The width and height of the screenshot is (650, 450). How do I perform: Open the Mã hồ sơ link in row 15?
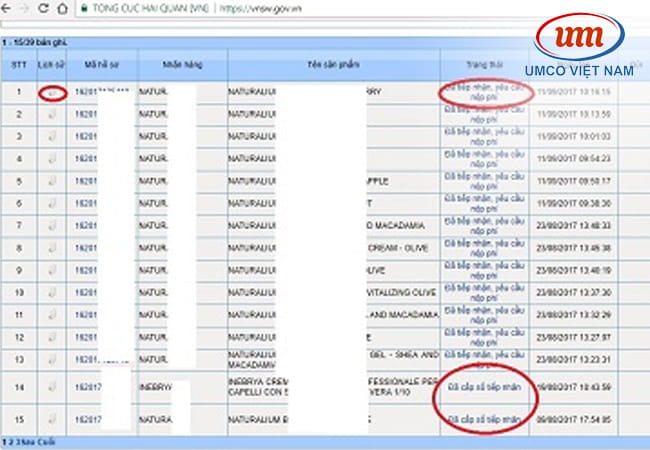click(88, 420)
